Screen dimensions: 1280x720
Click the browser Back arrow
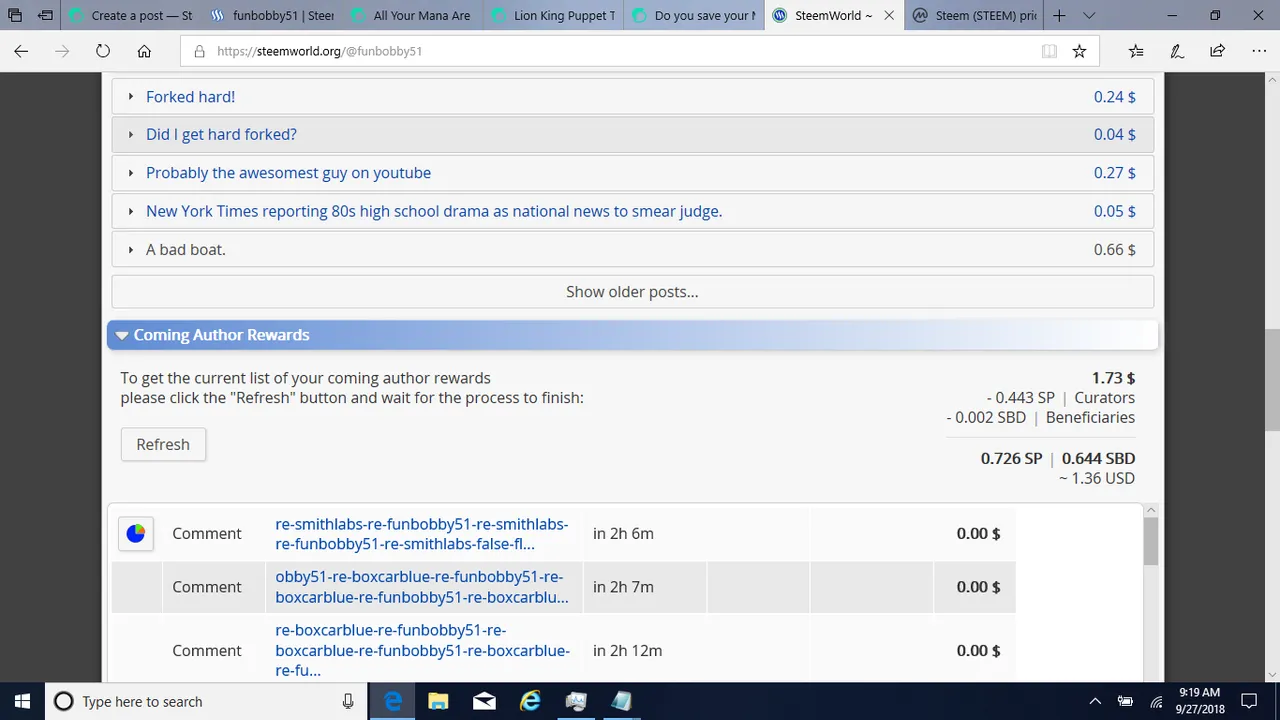[x=21, y=51]
